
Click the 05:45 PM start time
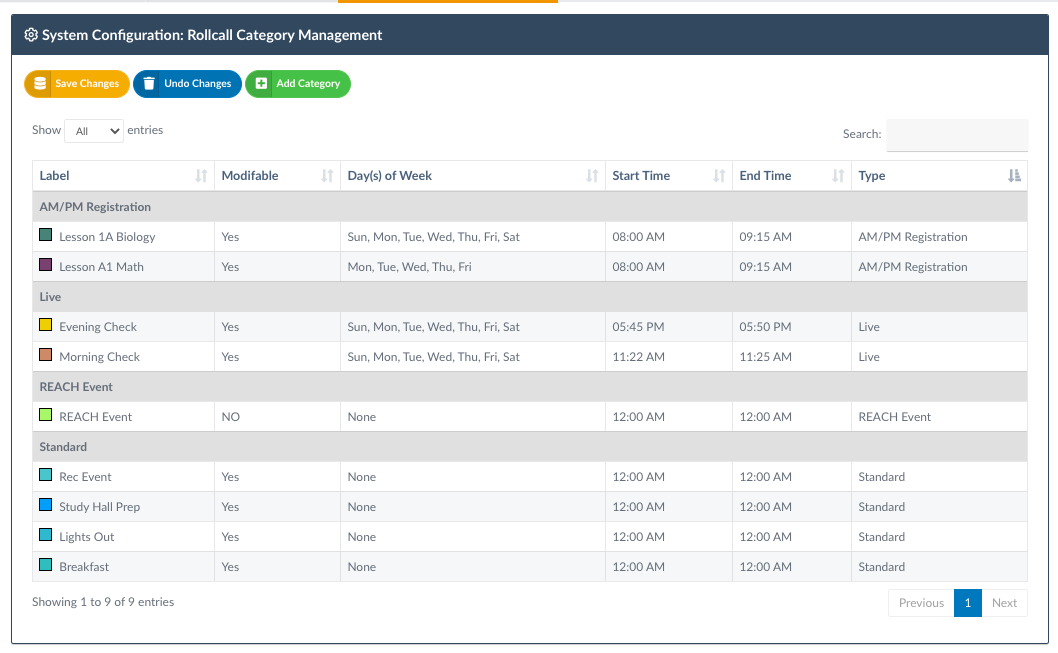tap(638, 327)
